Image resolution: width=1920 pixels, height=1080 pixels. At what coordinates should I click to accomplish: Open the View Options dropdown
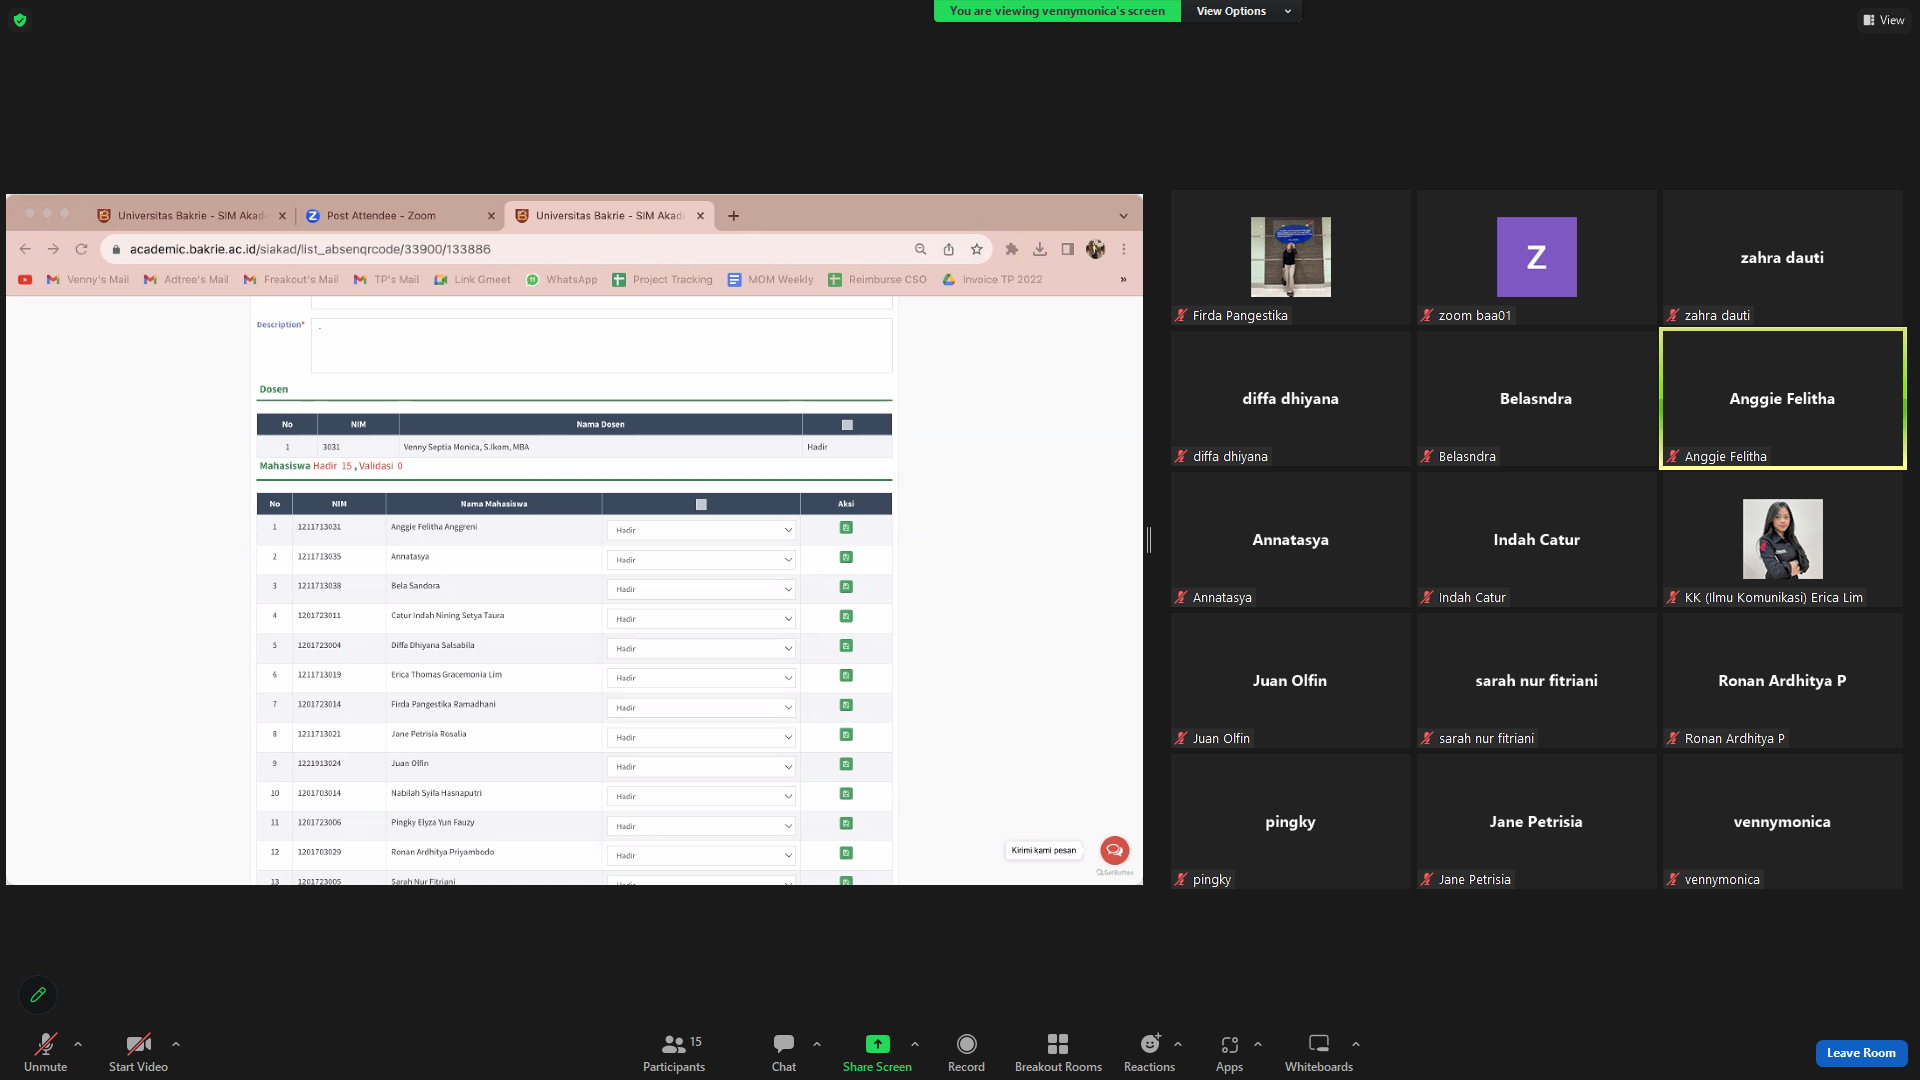coord(1243,11)
